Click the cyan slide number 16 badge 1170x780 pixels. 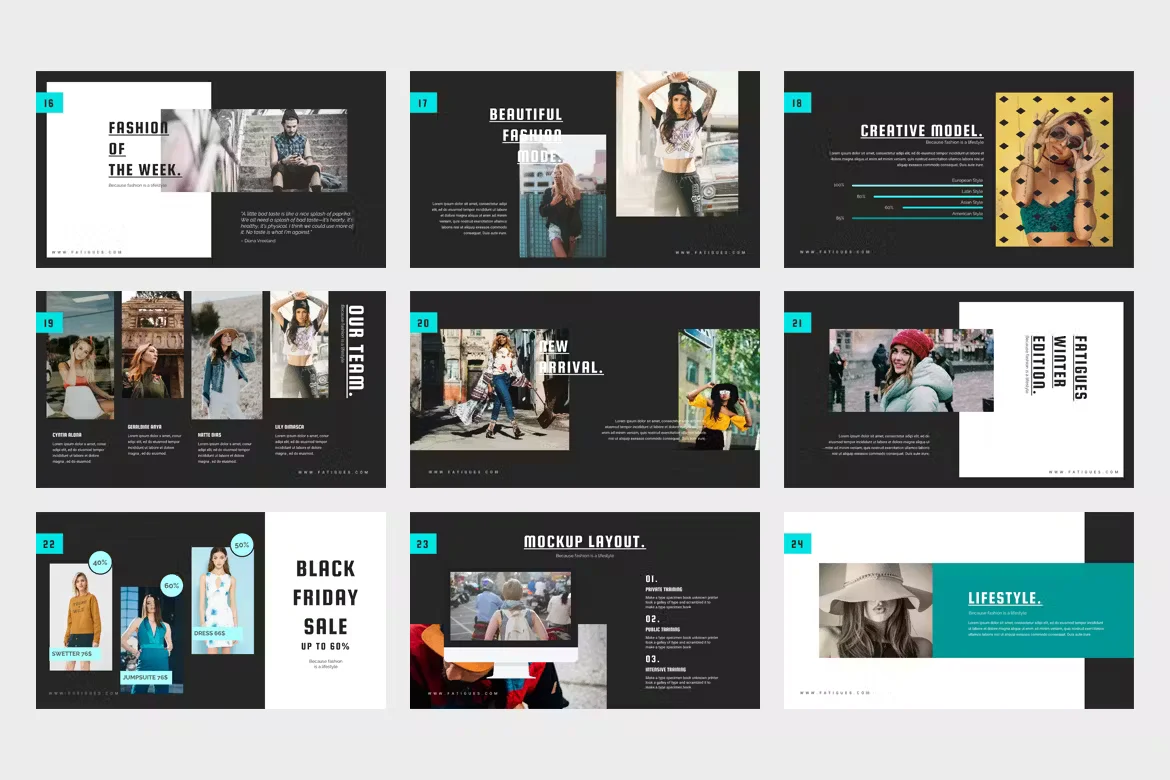[x=49, y=102]
